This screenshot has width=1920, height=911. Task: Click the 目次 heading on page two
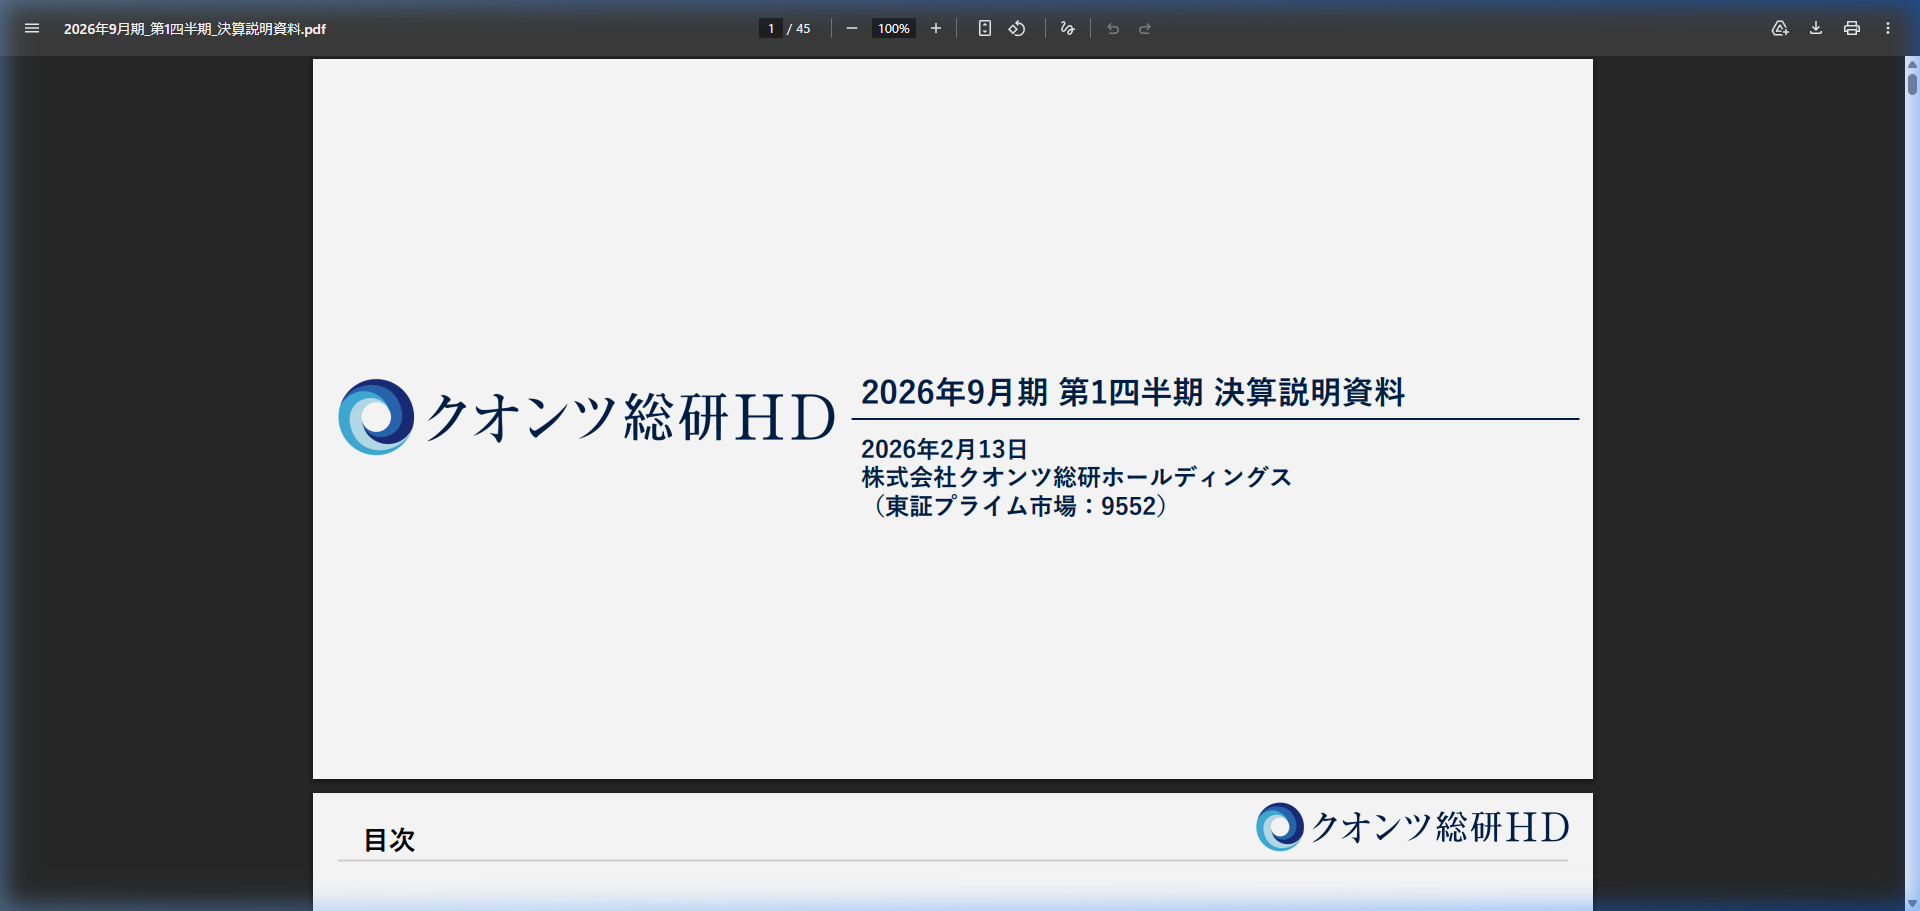tap(389, 840)
